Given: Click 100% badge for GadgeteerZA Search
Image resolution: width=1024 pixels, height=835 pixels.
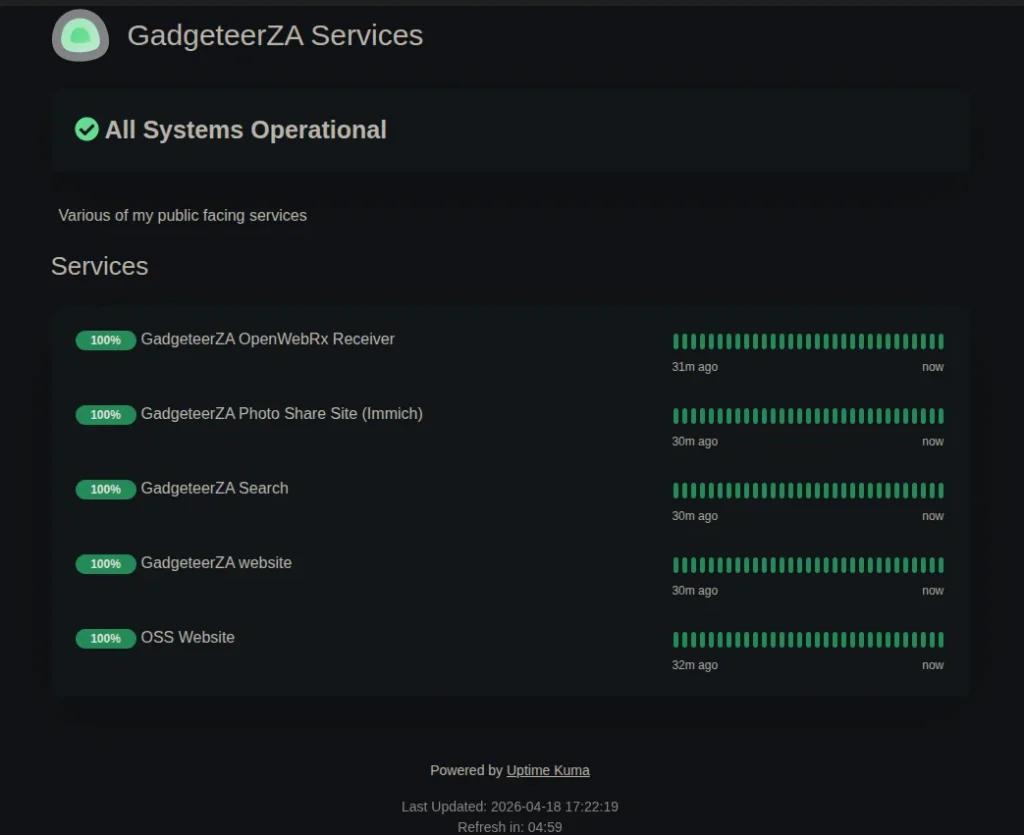Looking at the screenshot, I should [x=106, y=489].
